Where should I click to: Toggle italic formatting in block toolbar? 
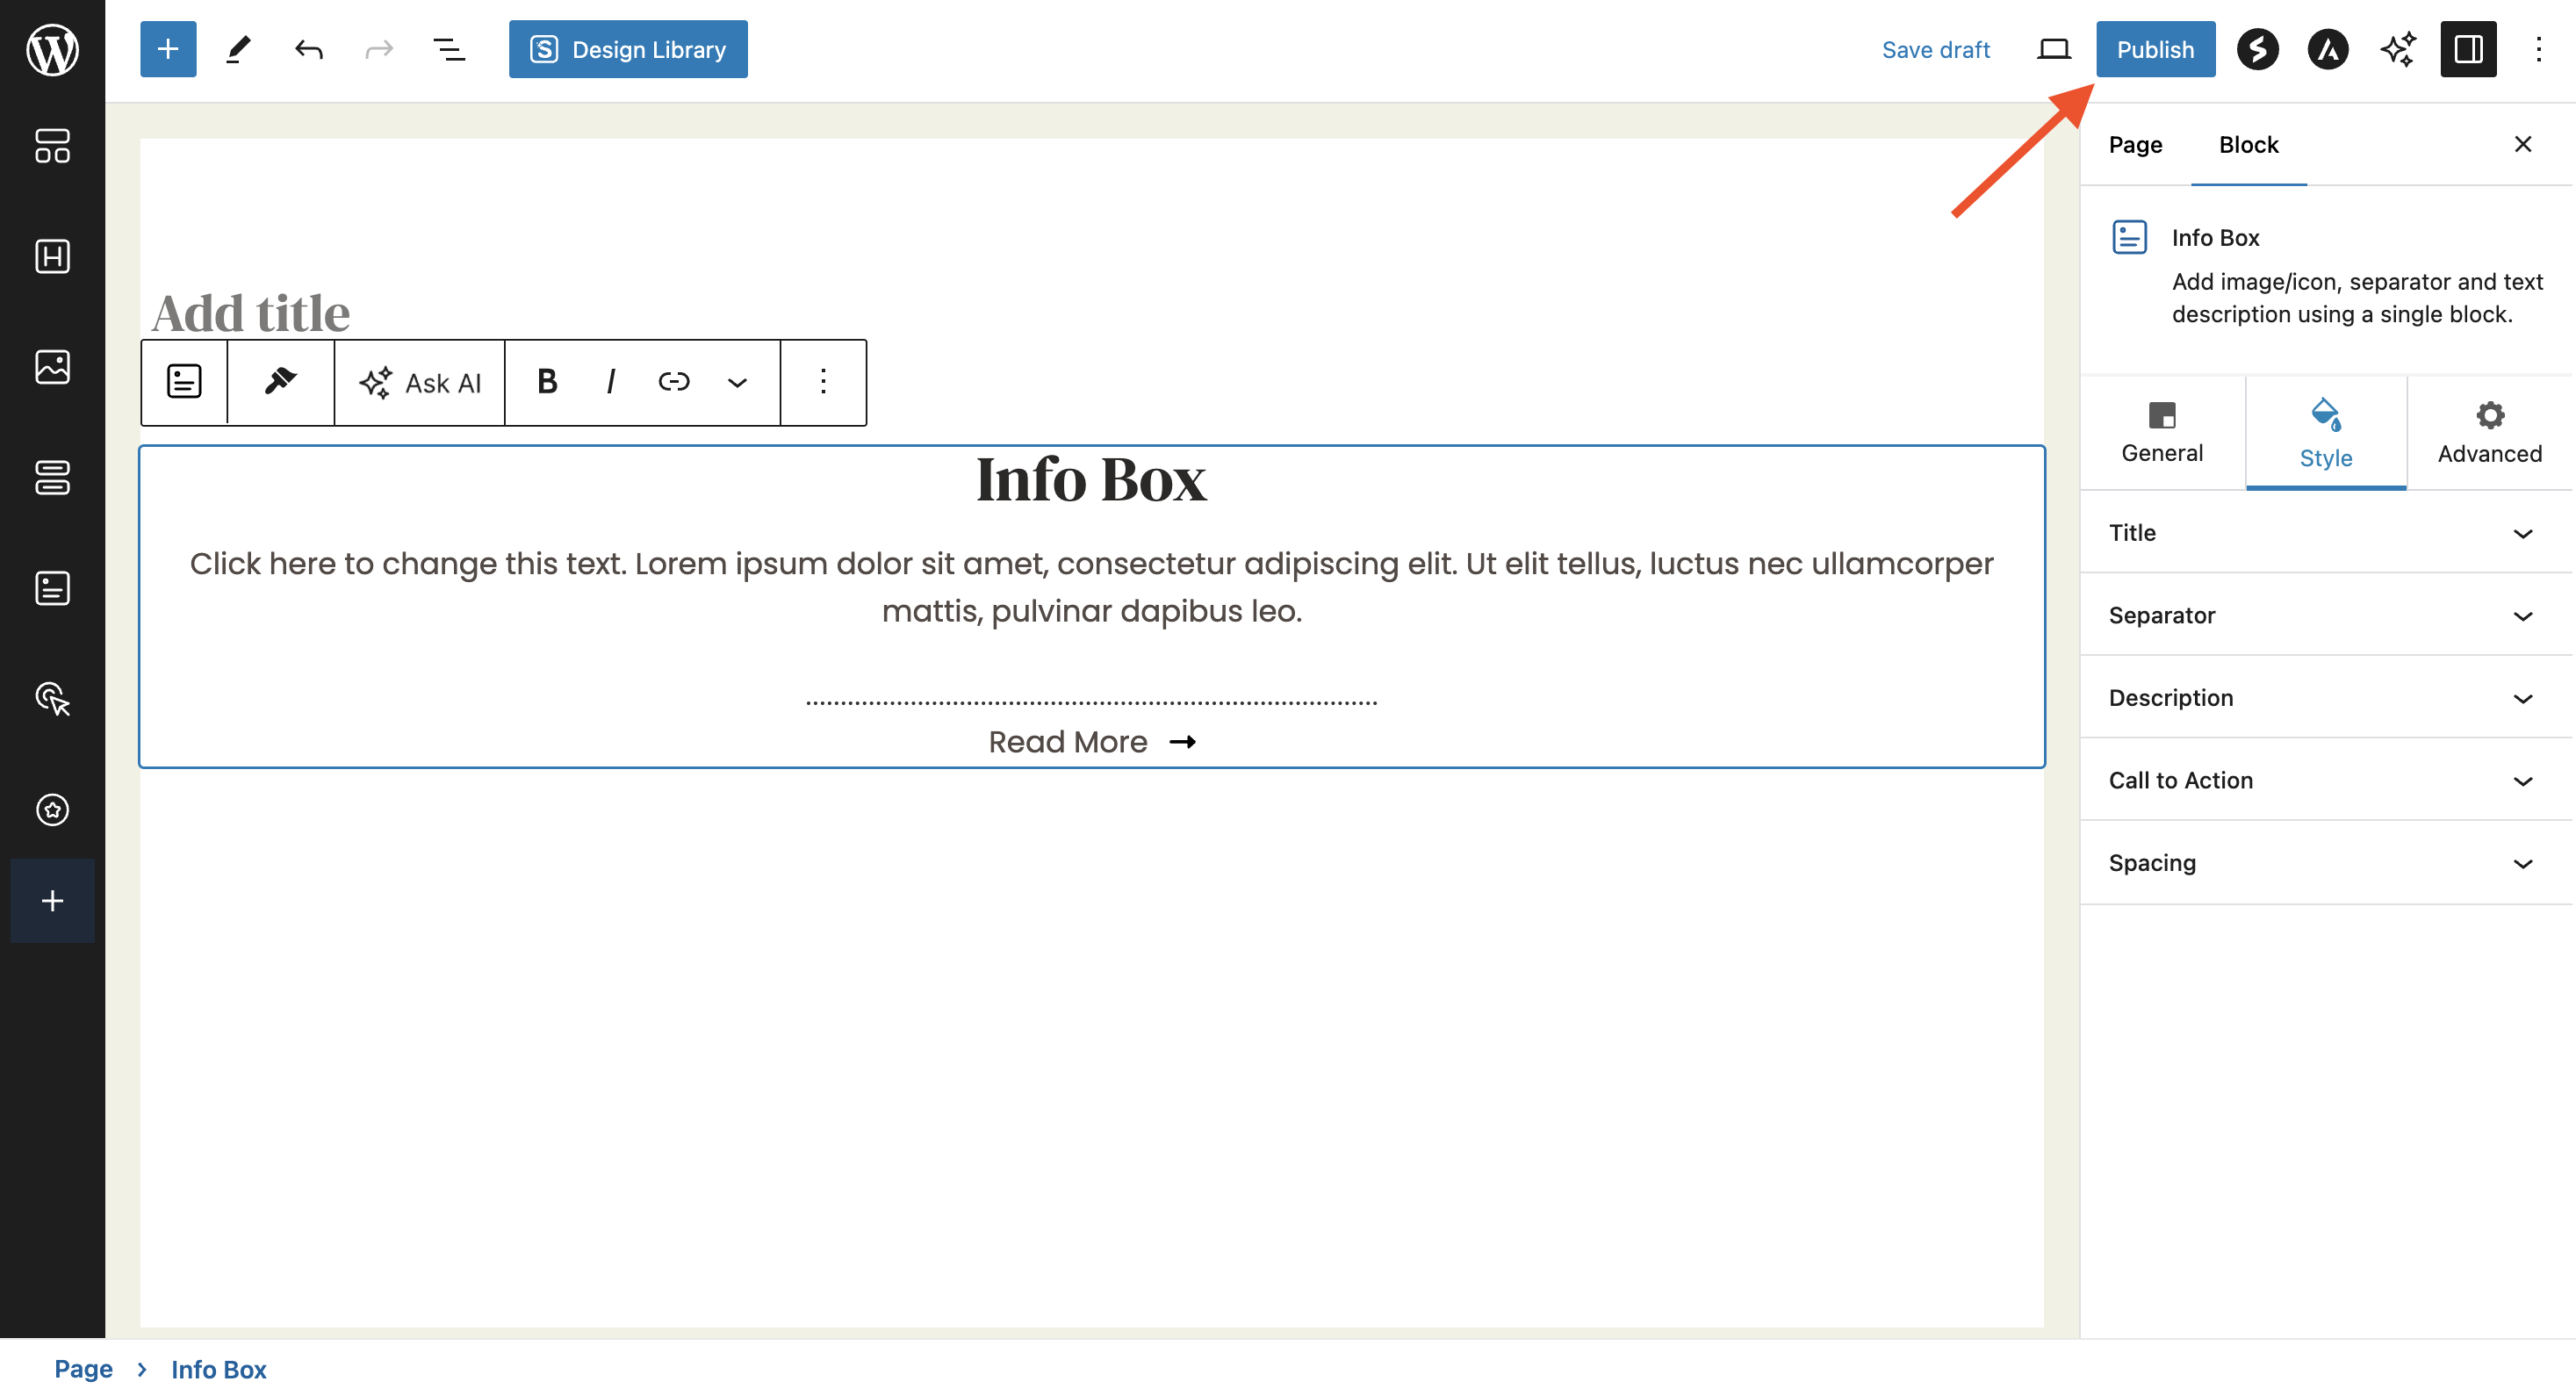610,382
